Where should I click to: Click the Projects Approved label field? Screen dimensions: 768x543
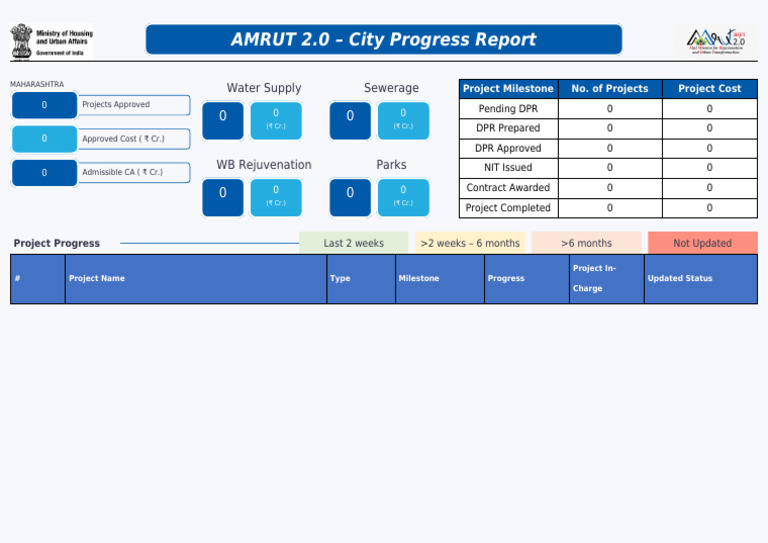point(134,105)
